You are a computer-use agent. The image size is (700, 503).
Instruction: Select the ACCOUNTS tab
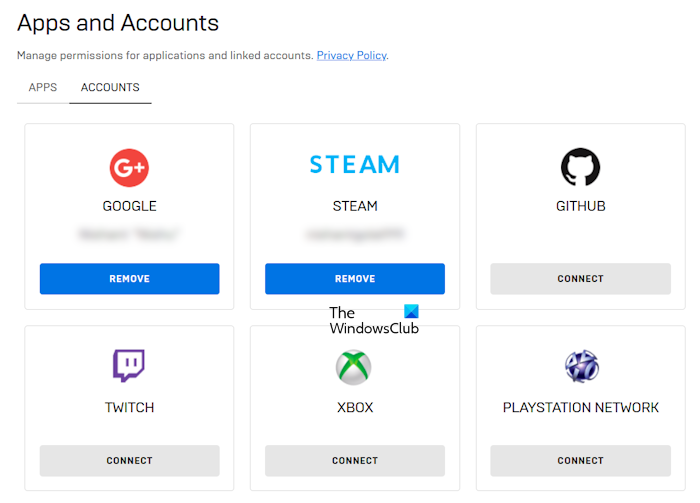110,88
